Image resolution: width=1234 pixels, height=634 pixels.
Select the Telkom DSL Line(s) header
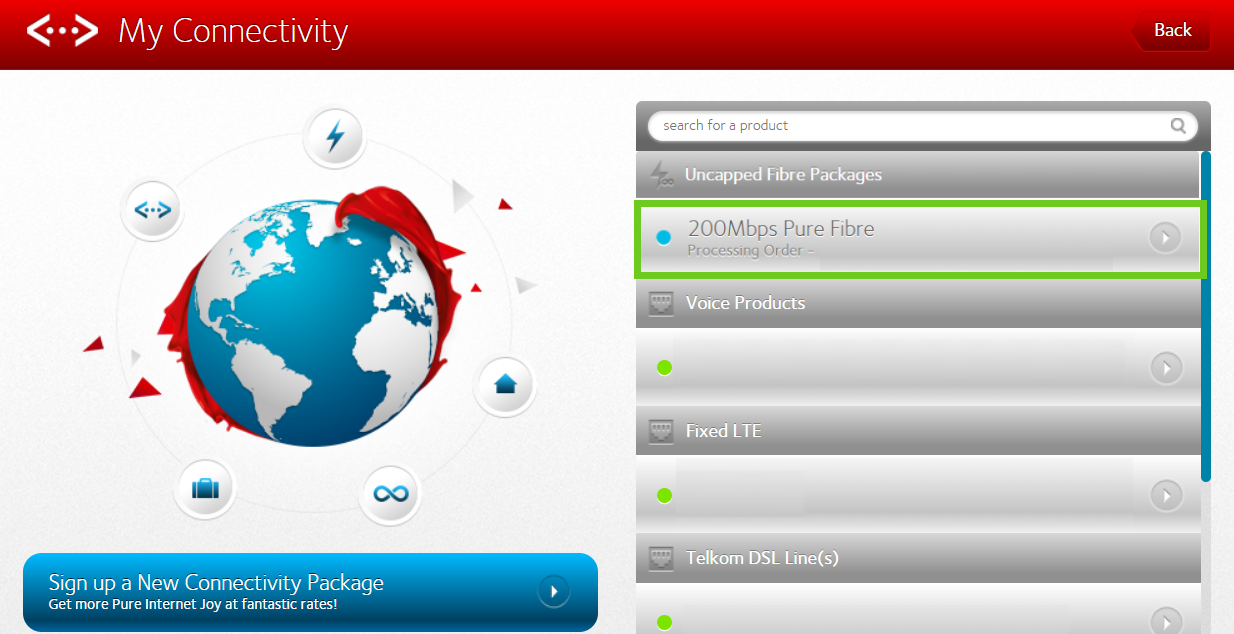pos(761,558)
